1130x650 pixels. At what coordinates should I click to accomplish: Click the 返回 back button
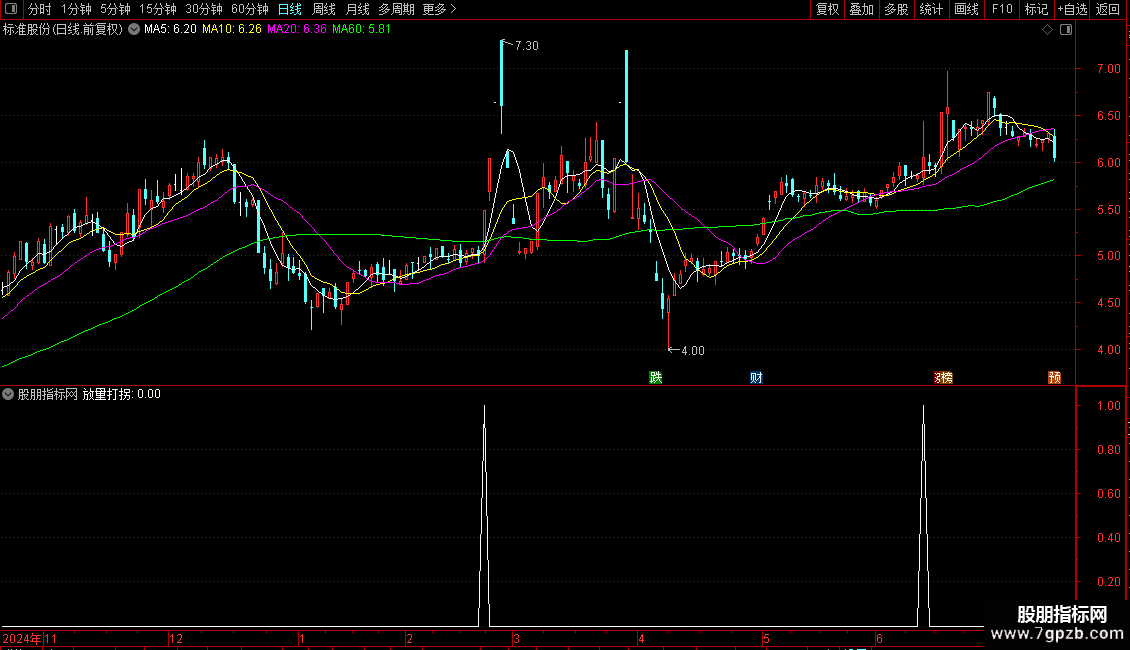(x=1108, y=9)
